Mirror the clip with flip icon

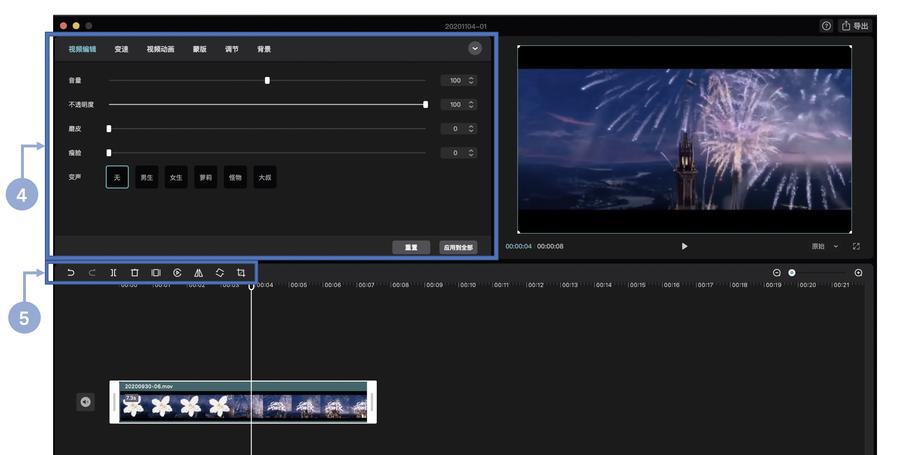click(x=199, y=273)
